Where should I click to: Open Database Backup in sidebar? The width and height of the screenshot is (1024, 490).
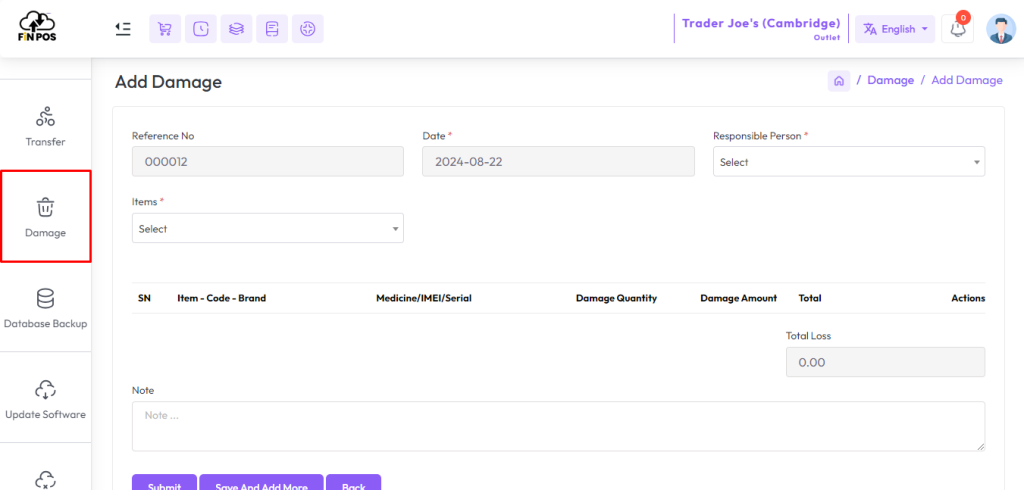(45, 308)
